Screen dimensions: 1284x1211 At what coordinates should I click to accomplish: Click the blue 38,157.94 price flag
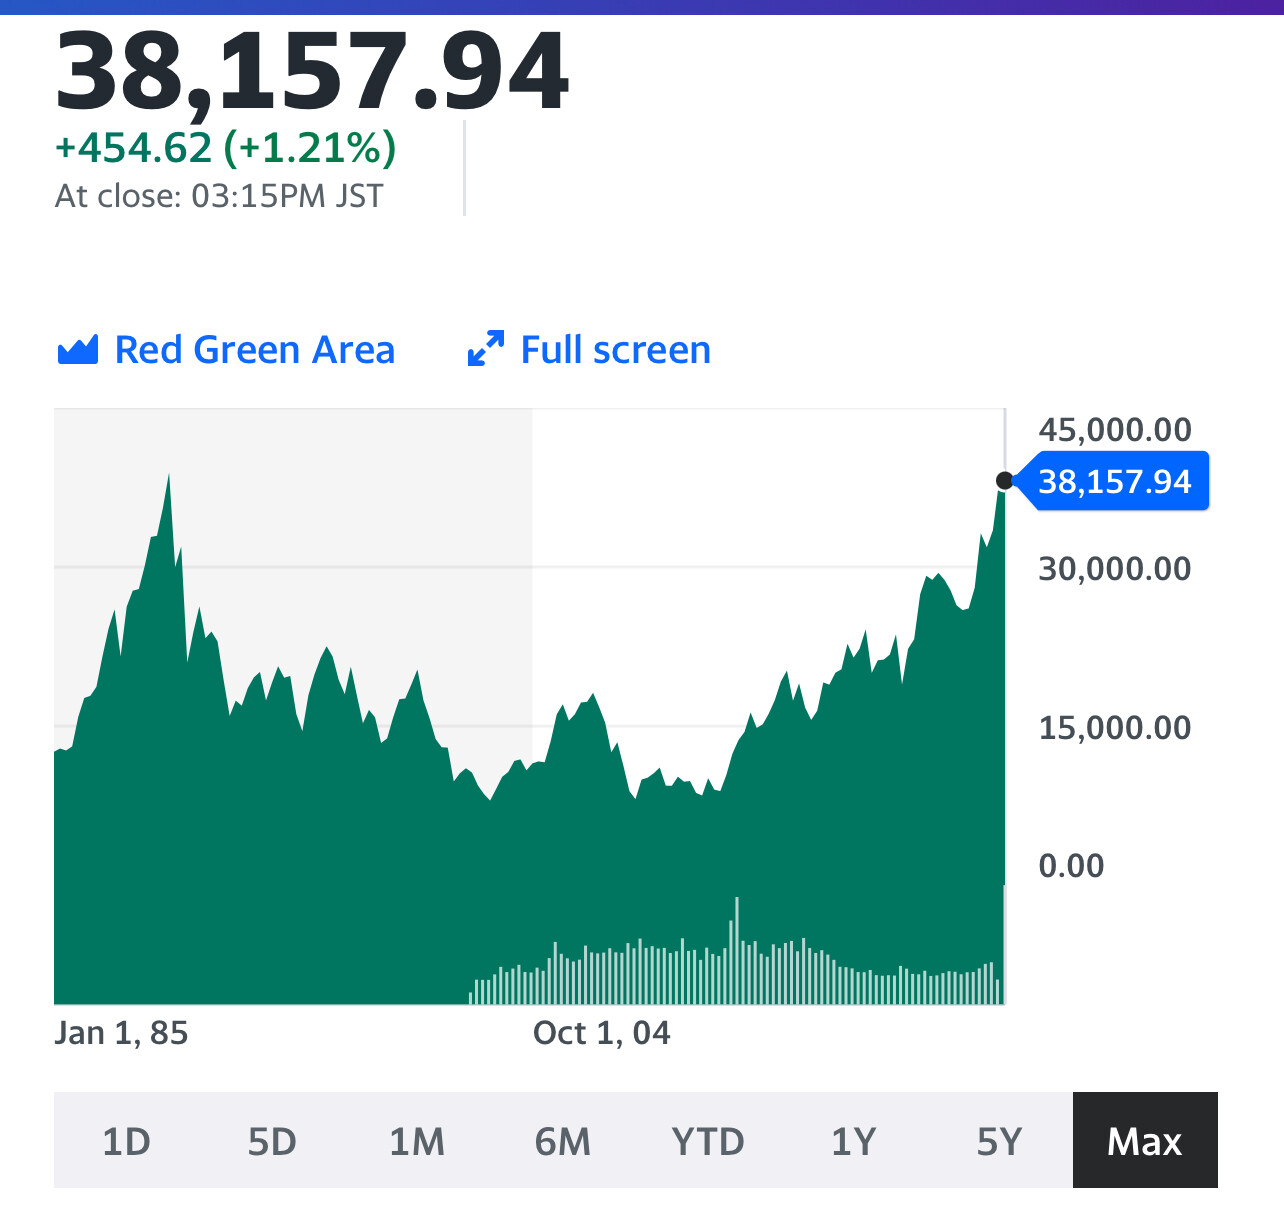1114,482
